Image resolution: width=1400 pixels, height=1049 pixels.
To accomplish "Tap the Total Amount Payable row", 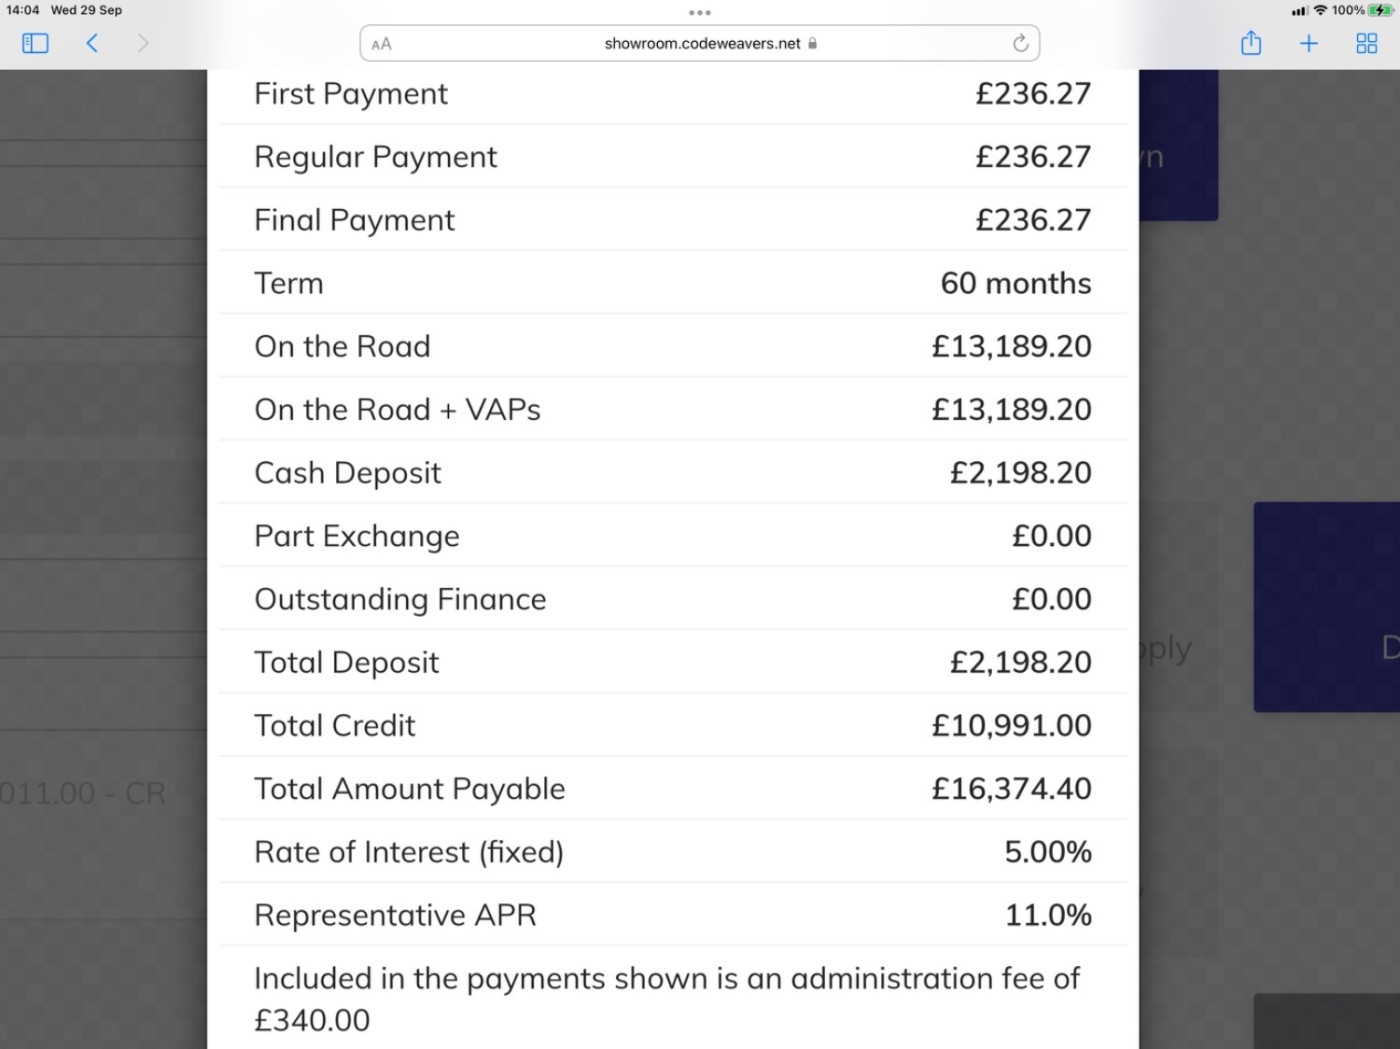I will [x=672, y=789].
